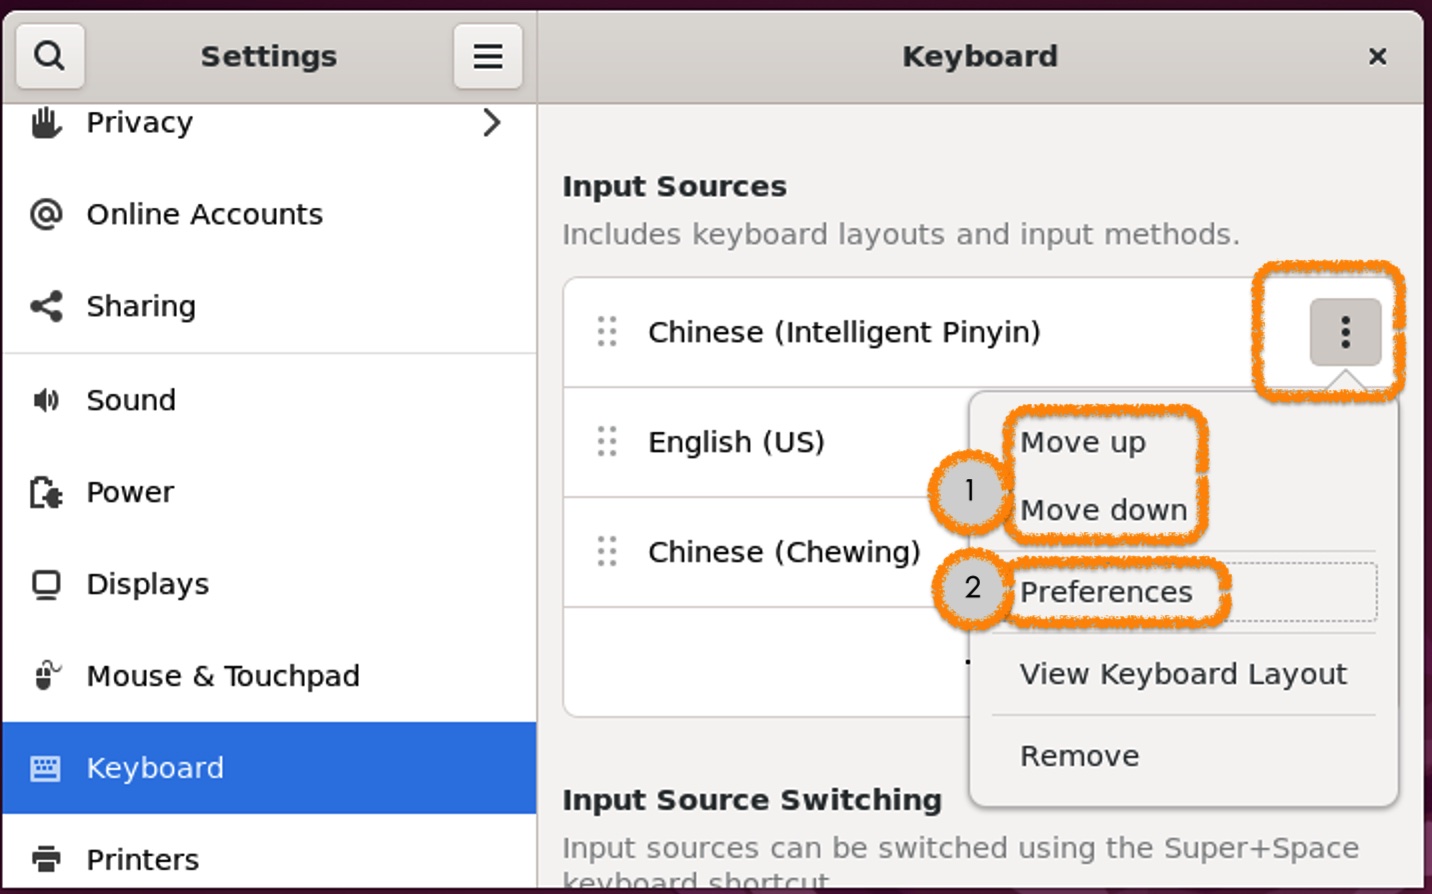This screenshot has height=894, width=1432.
Task: Choose Move up in the popup menu
Action: [1083, 442]
